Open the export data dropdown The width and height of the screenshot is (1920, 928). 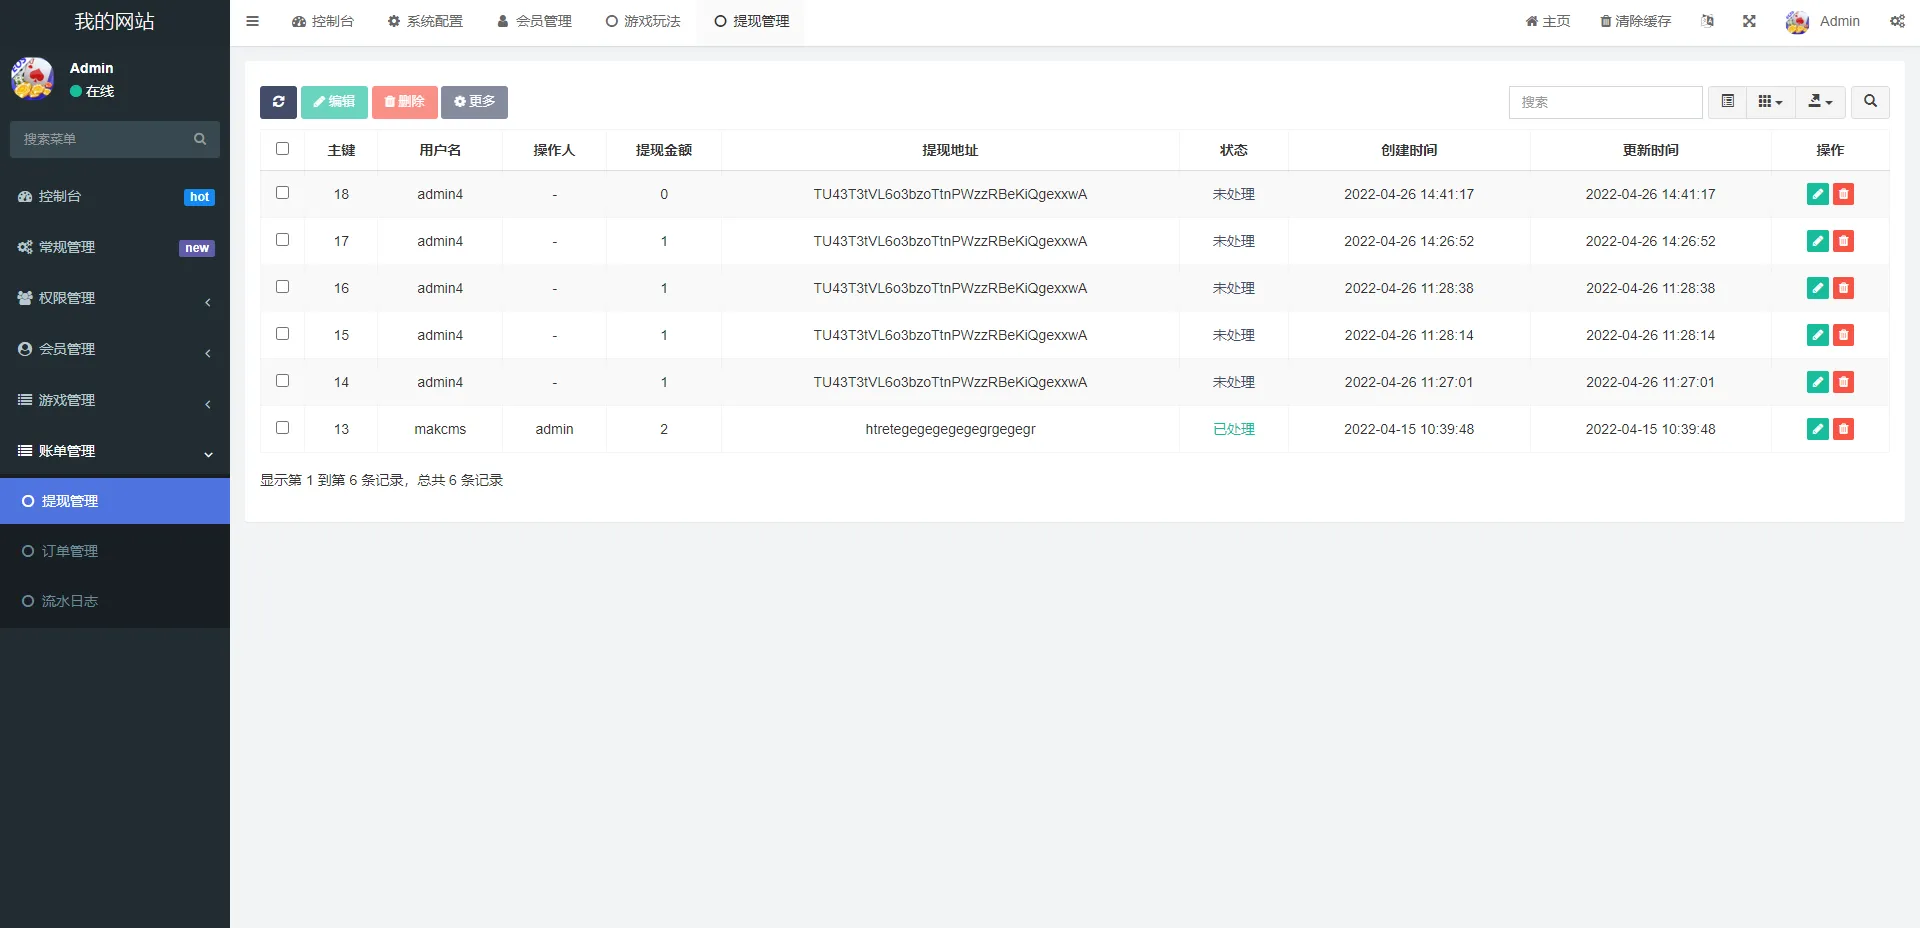pyautogui.click(x=1820, y=102)
